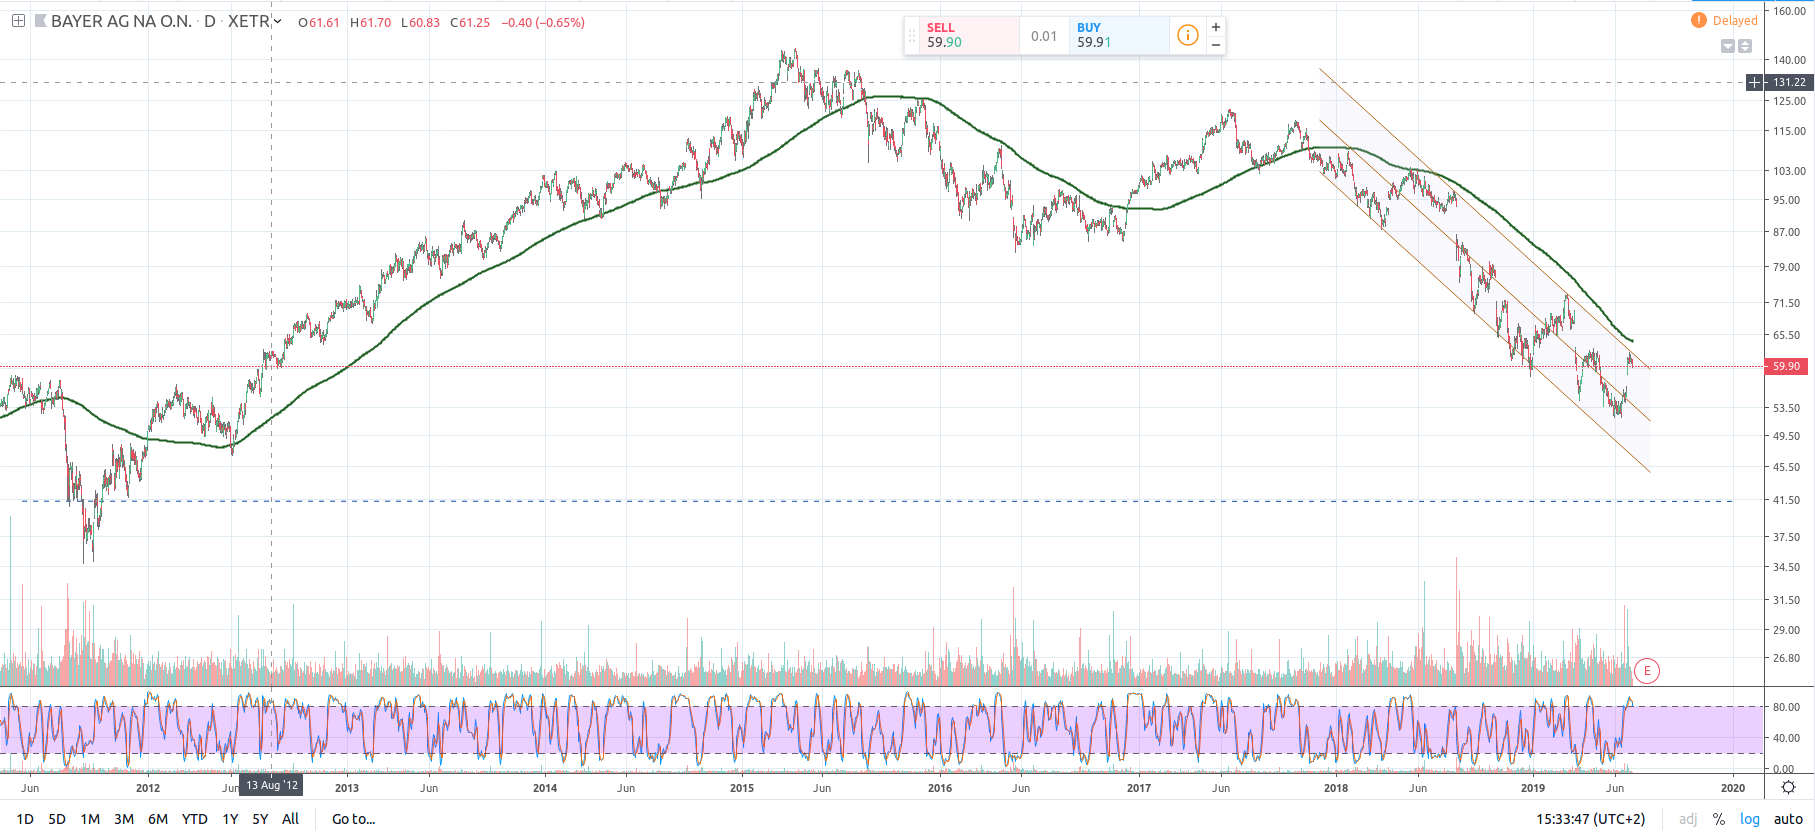Open the orange info icon in trade panel
Viewport: 1815px width, 832px height.
[1187, 36]
